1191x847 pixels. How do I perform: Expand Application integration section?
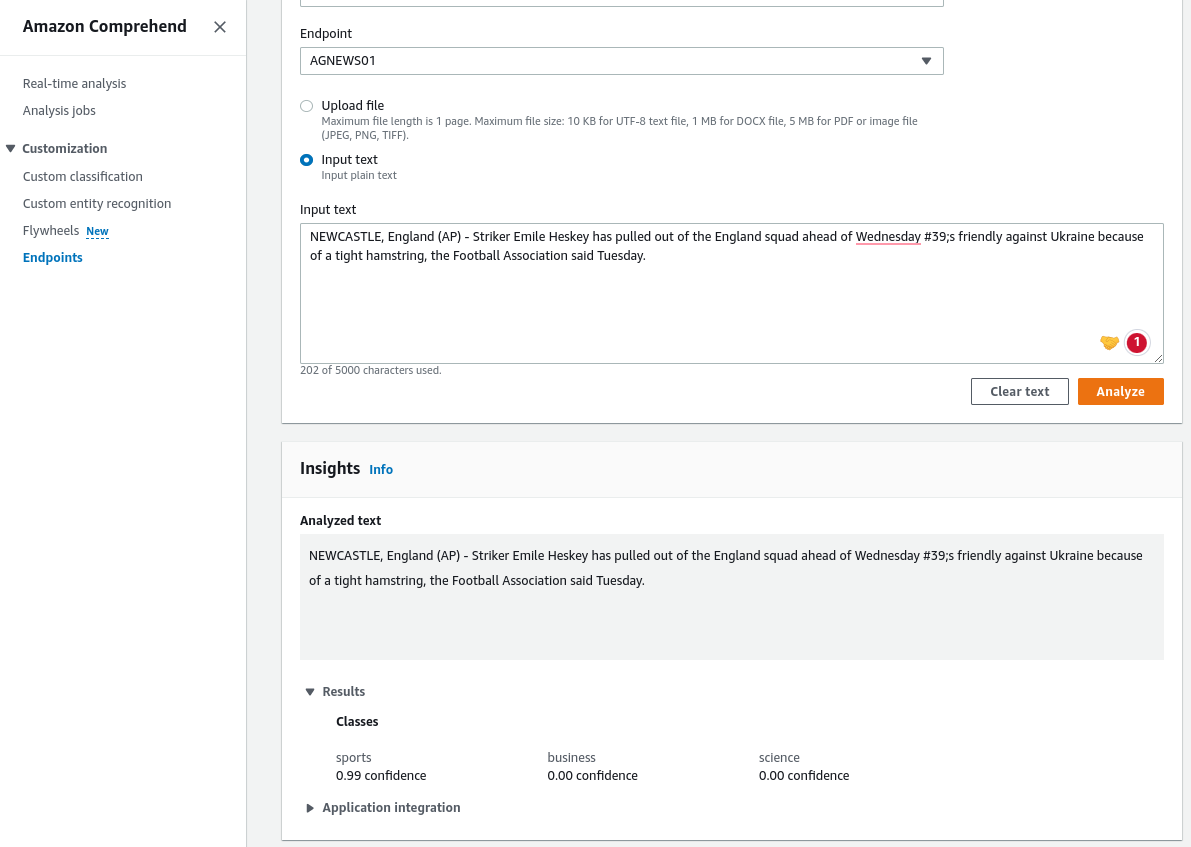[310, 807]
